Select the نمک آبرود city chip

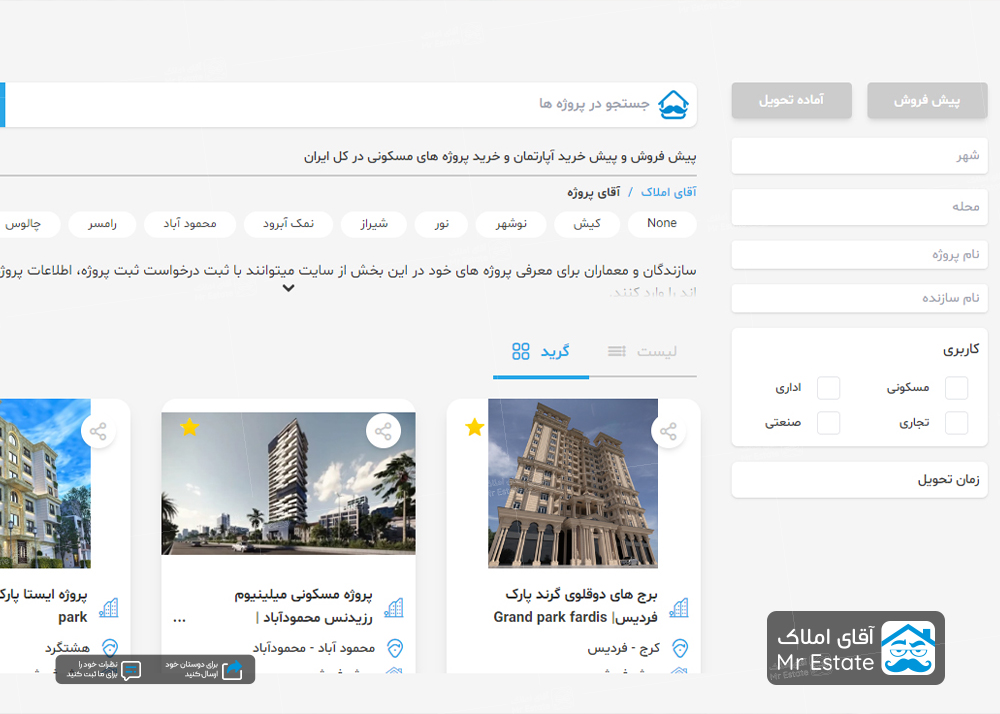(x=288, y=224)
